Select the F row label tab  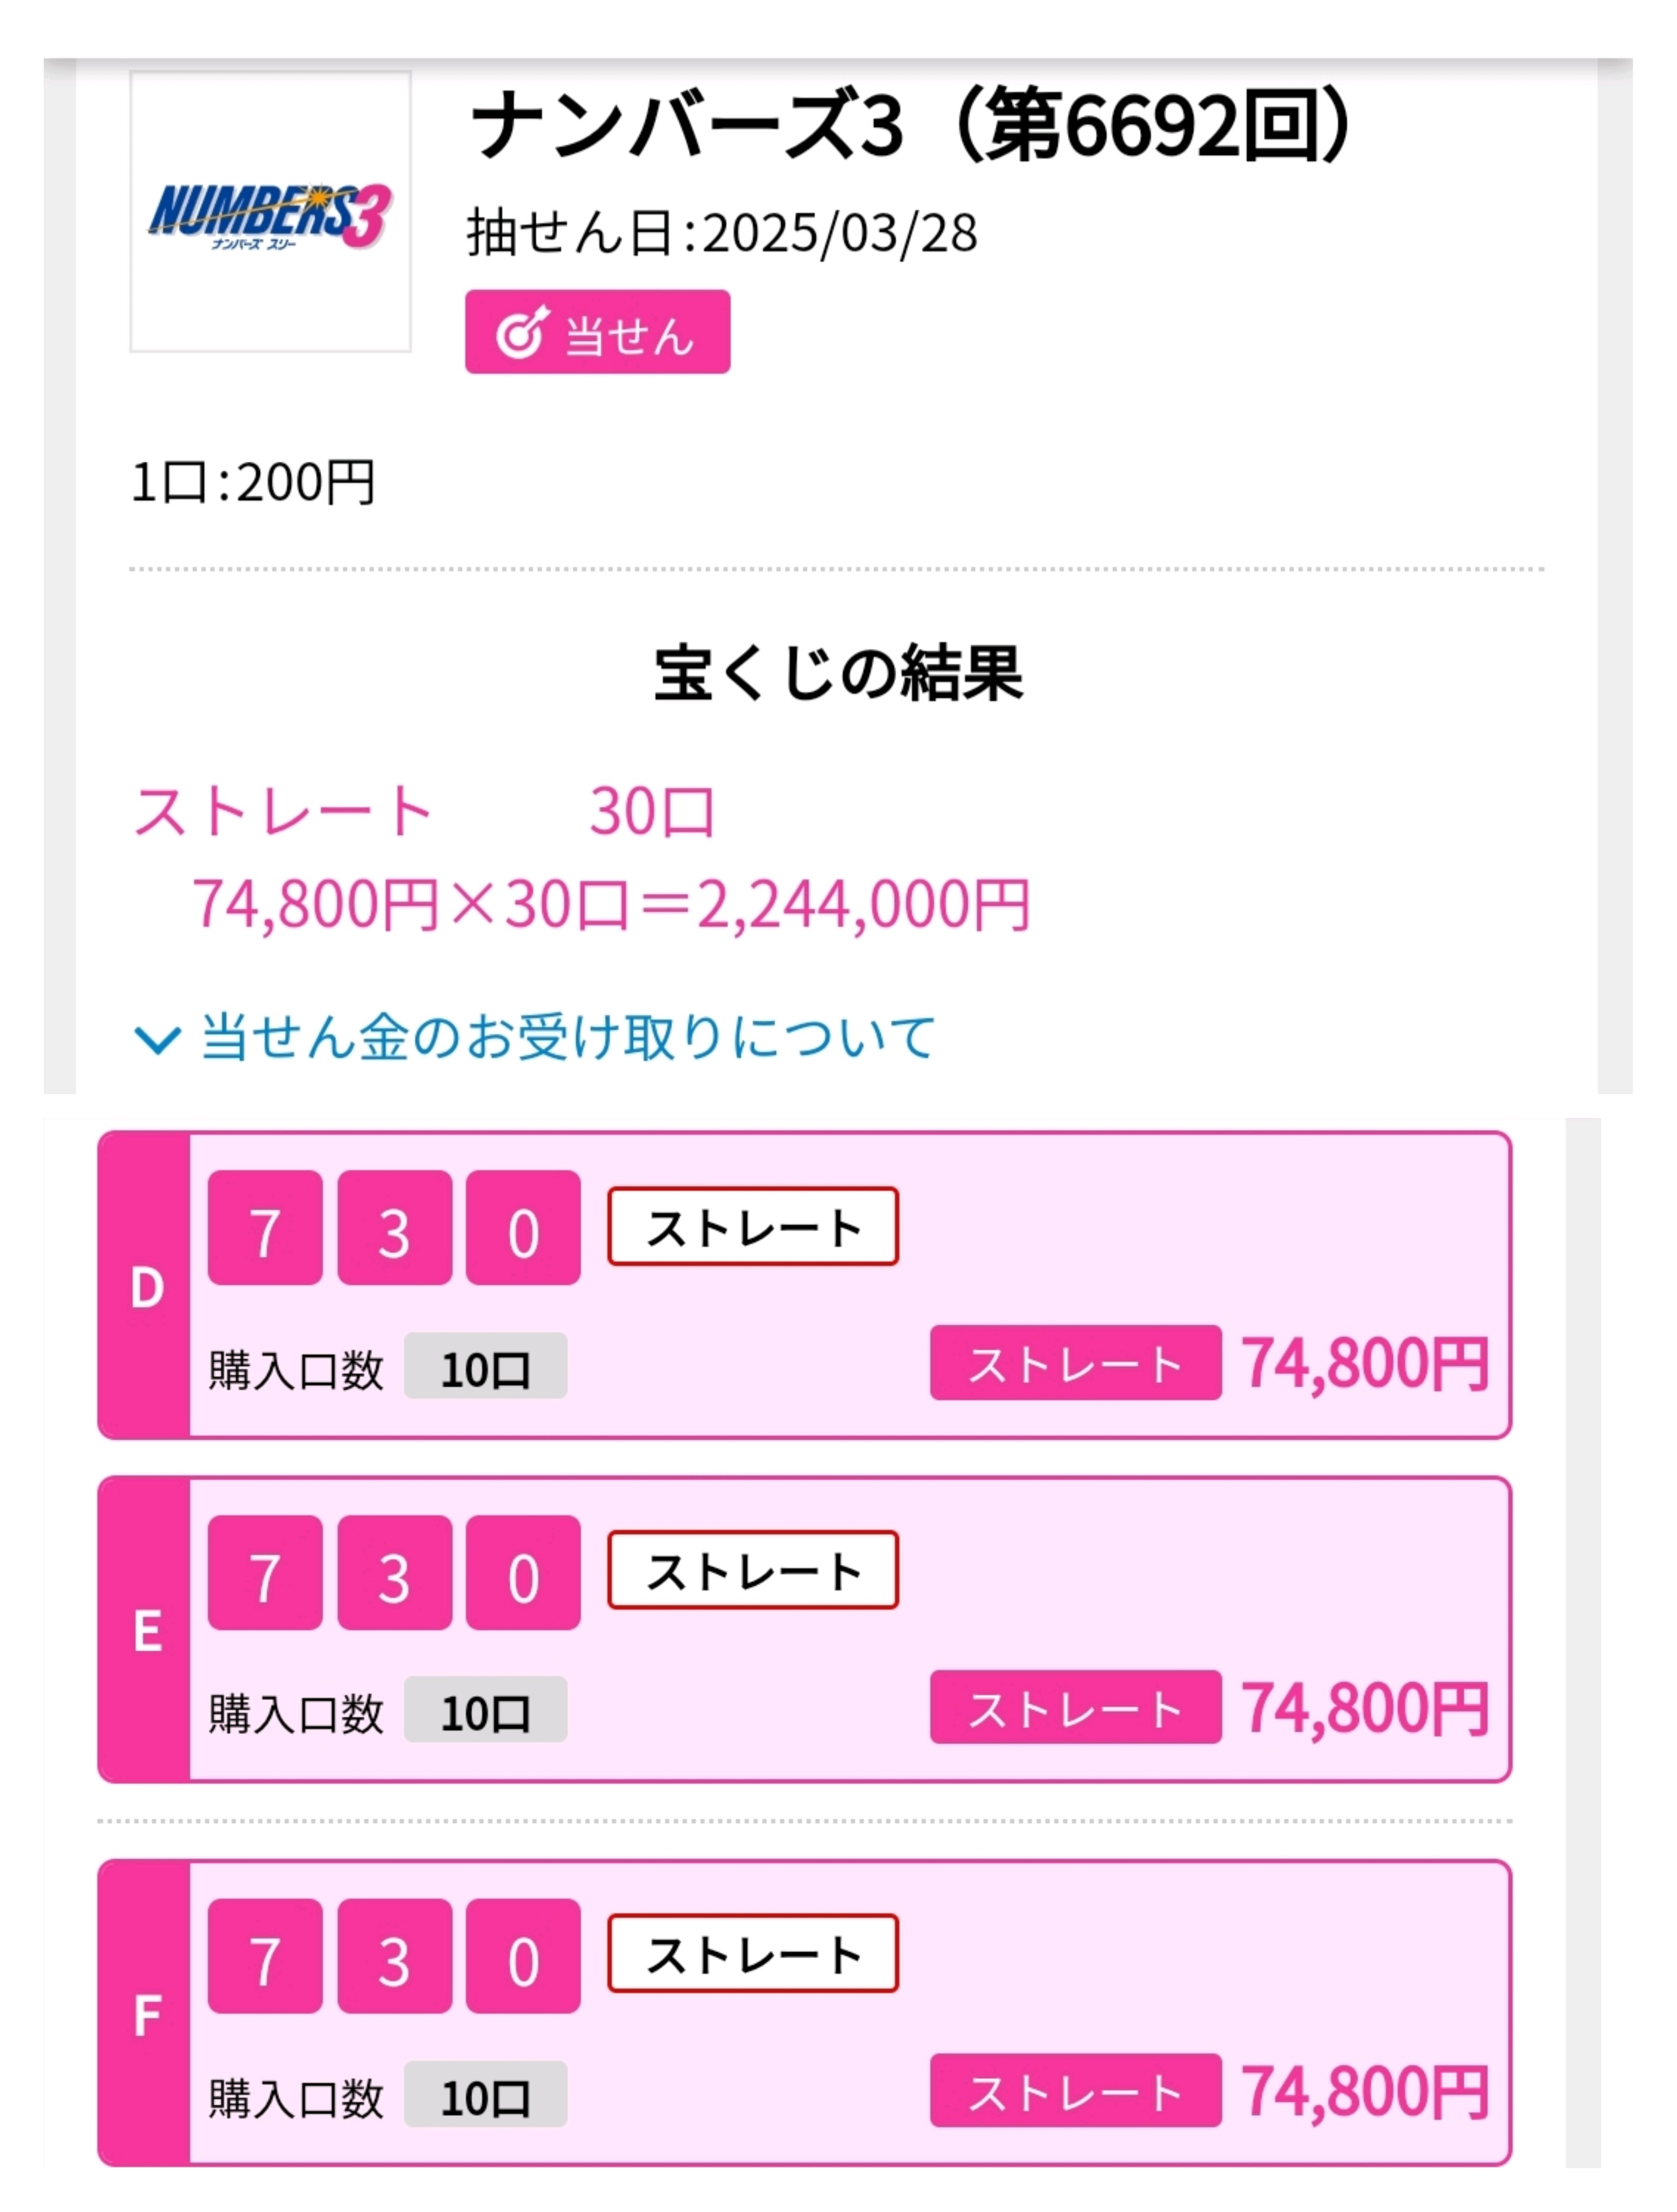(x=145, y=2013)
